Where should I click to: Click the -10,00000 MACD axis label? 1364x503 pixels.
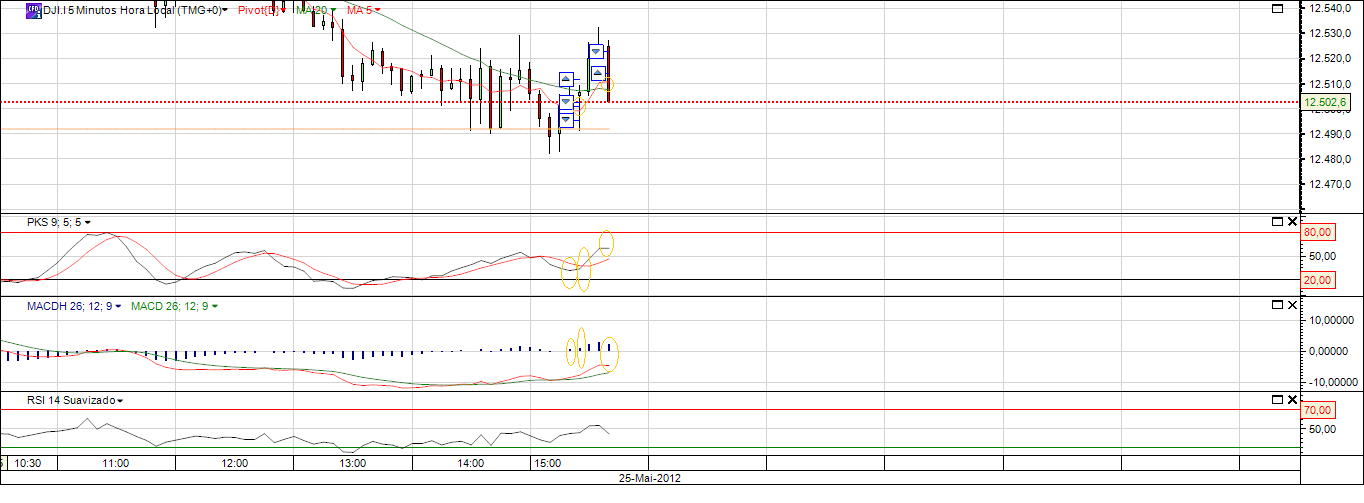(1331, 382)
